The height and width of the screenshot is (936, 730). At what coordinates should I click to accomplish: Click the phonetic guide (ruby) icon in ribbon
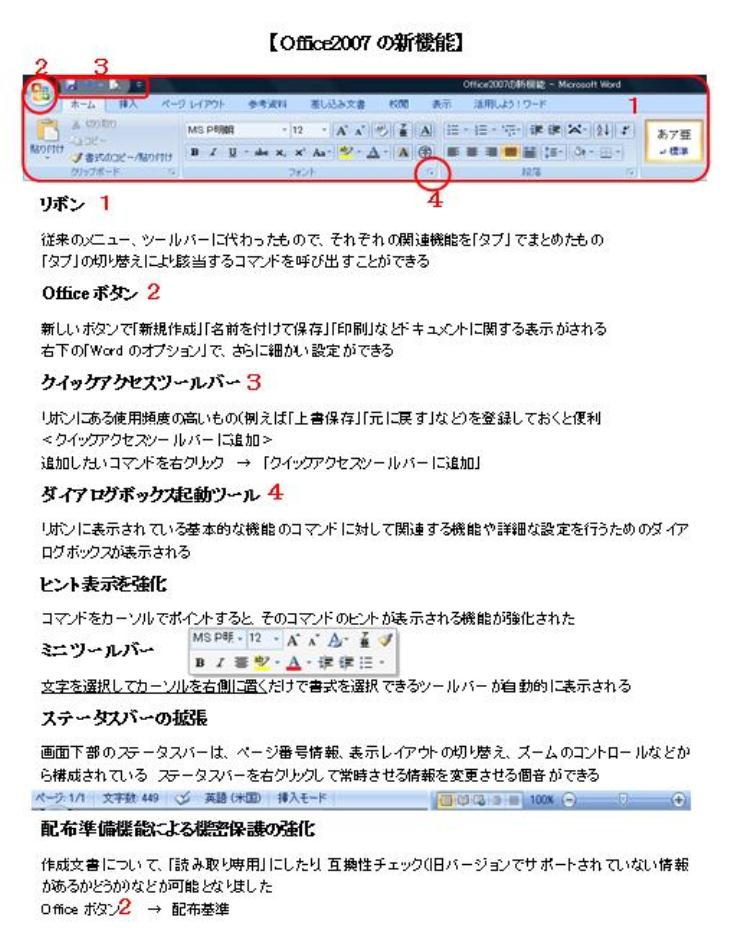(x=403, y=130)
